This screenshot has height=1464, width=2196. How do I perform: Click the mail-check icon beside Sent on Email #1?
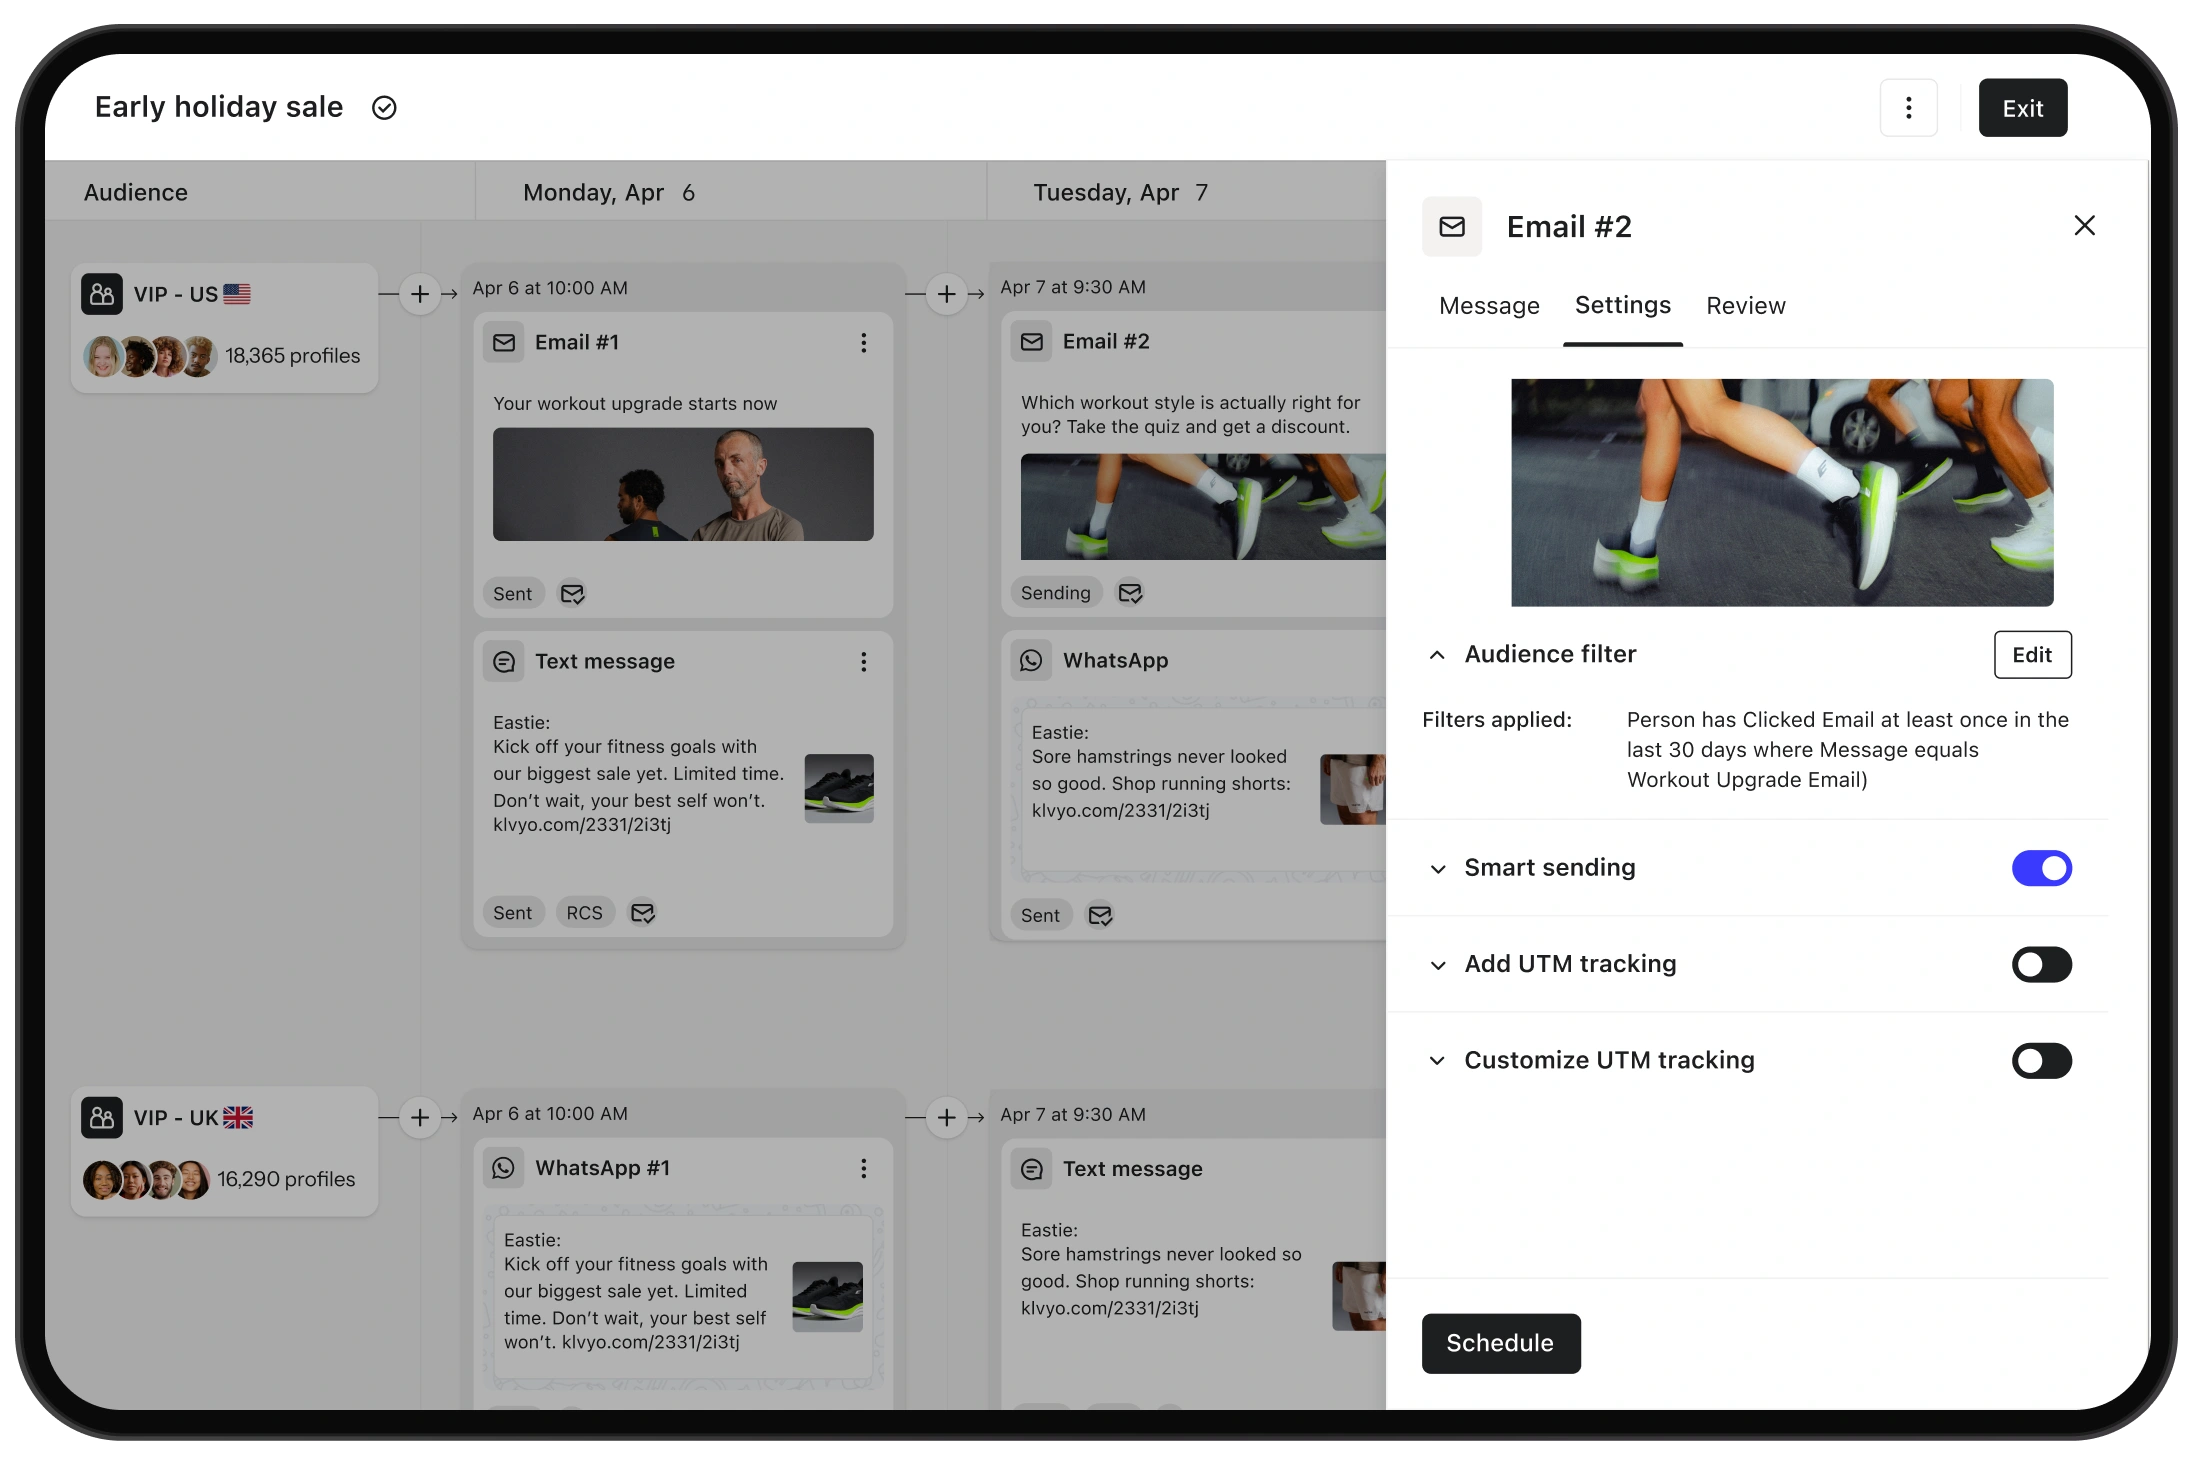(572, 594)
